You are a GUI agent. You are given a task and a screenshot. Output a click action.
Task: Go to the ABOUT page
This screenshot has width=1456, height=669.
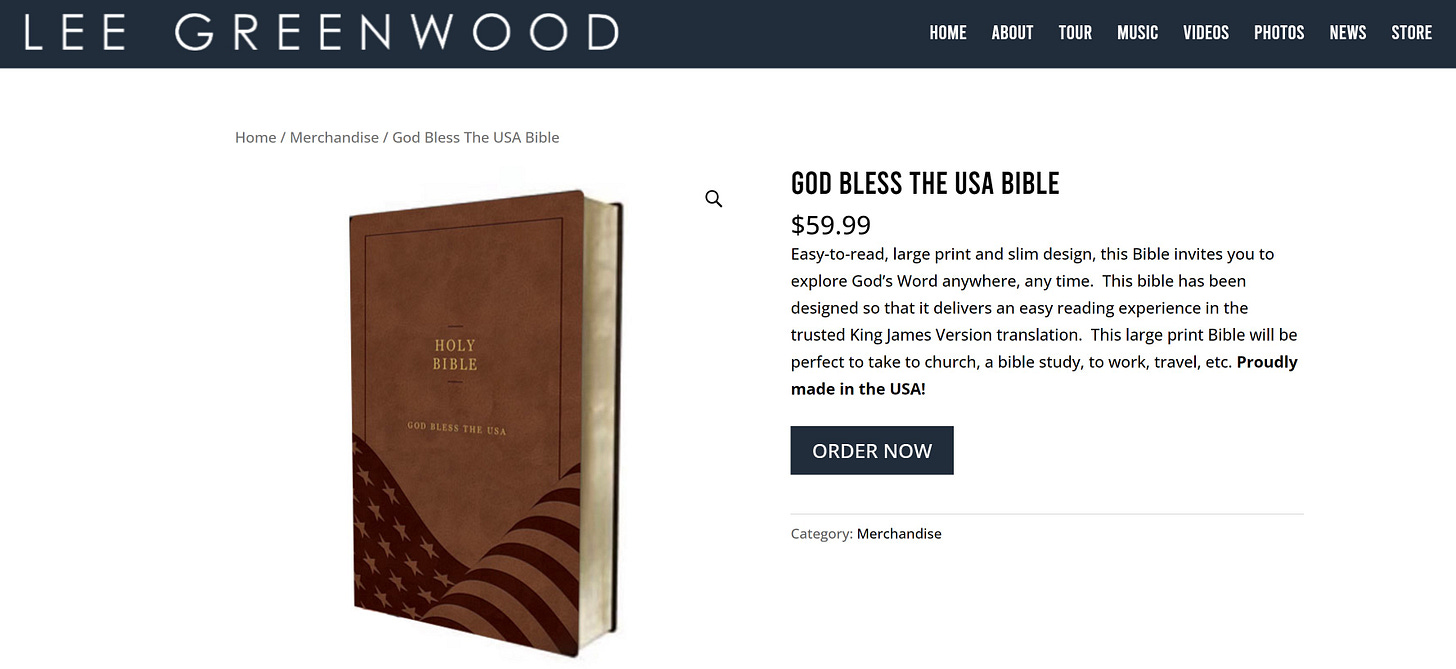tap(1012, 33)
